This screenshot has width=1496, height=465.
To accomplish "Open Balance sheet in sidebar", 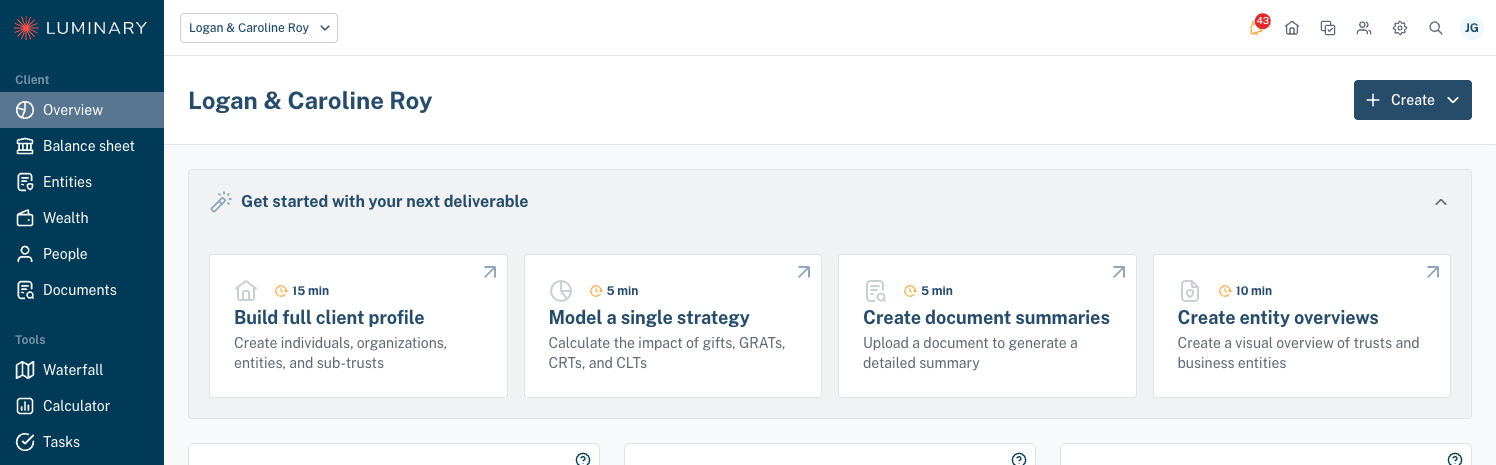I will click(82, 146).
